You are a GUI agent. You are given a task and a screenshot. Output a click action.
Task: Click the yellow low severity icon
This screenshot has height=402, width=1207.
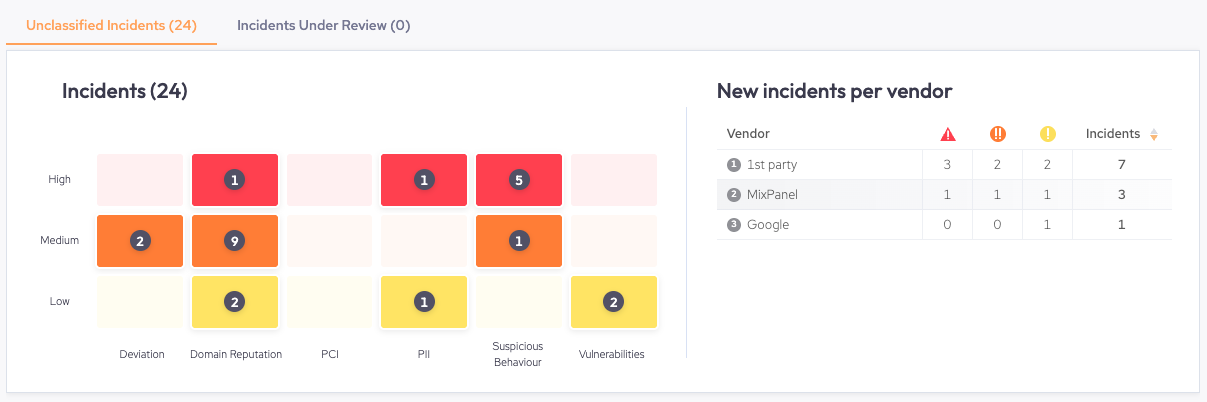(x=1047, y=134)
